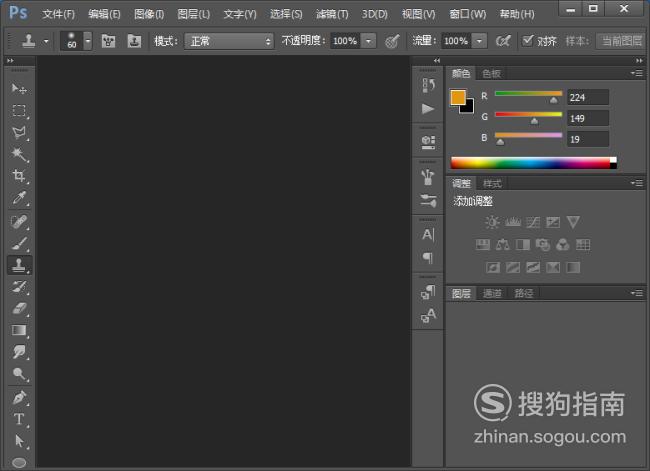Open the layers panel flyout menu

click(x=637, y=293)
